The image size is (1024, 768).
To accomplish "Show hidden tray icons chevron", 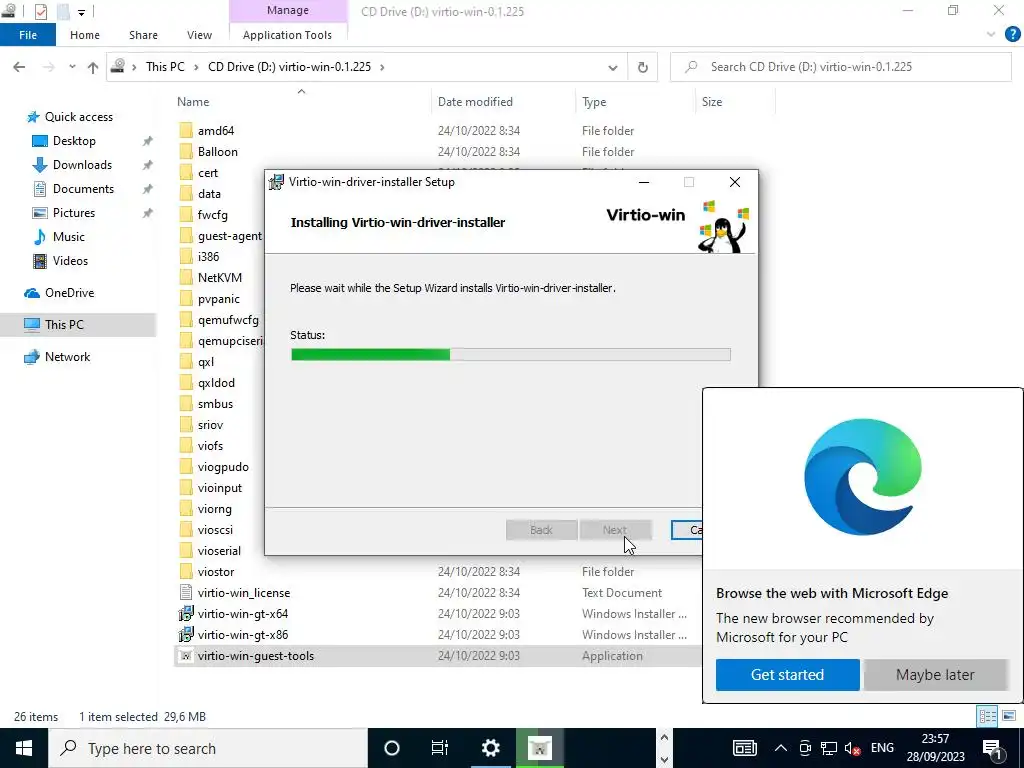I will [780, 748].
